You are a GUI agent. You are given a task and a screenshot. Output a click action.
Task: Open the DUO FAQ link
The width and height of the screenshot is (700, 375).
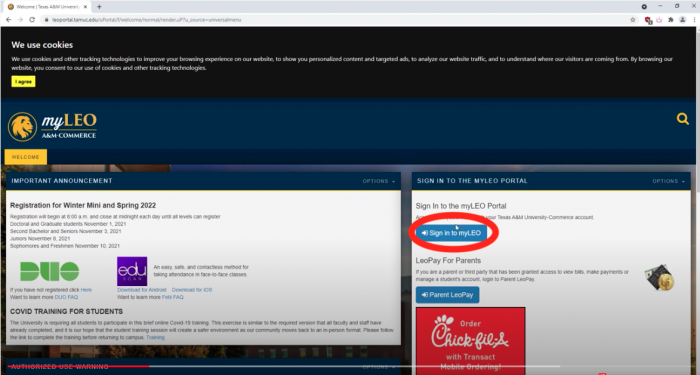[x=66, y=297]
